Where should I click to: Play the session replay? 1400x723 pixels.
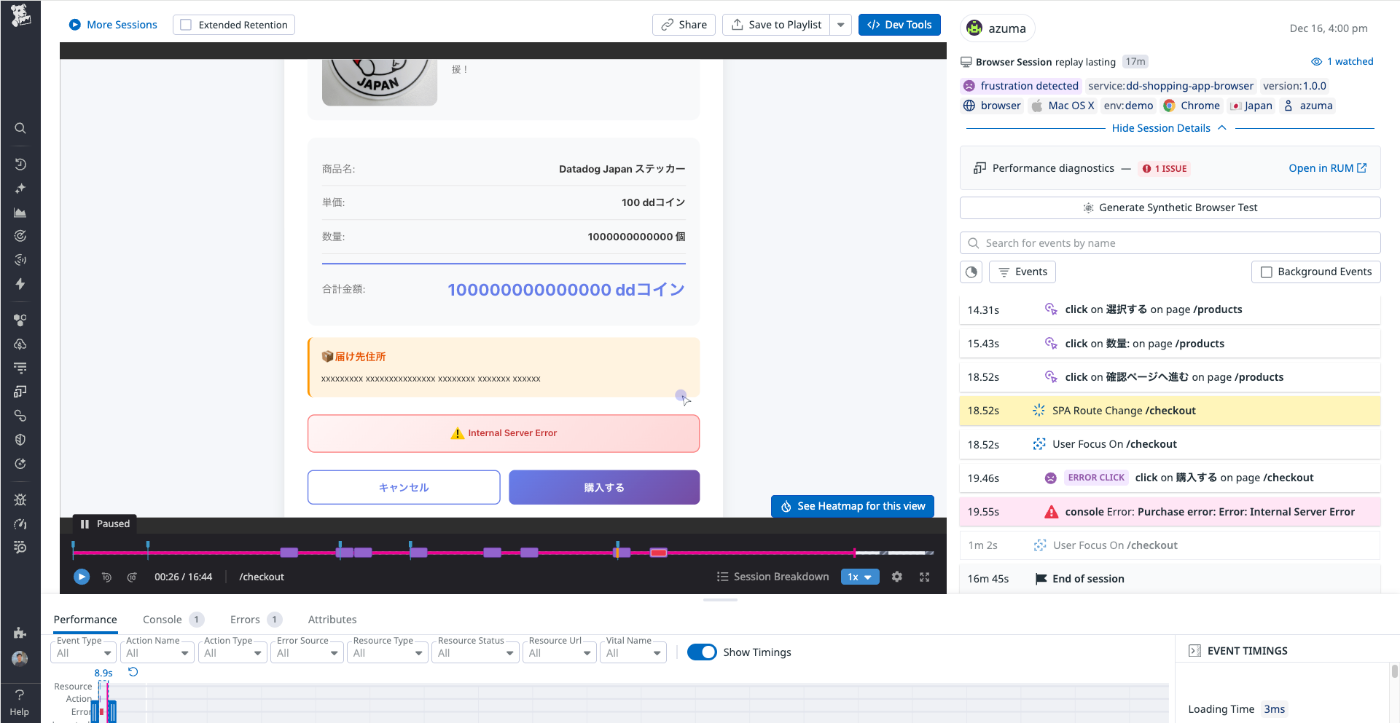tap(82, 577)
